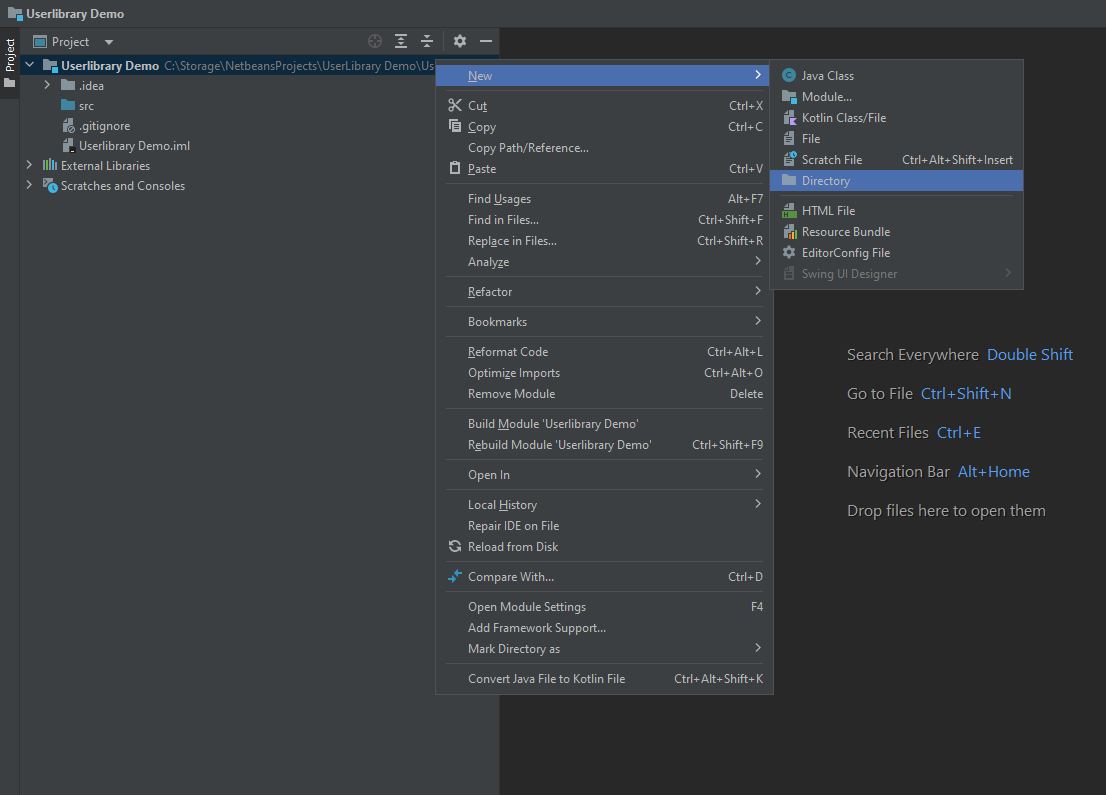Open the Mark Directory as submenu
The image size is (1106, 795).
click(604, 649)
